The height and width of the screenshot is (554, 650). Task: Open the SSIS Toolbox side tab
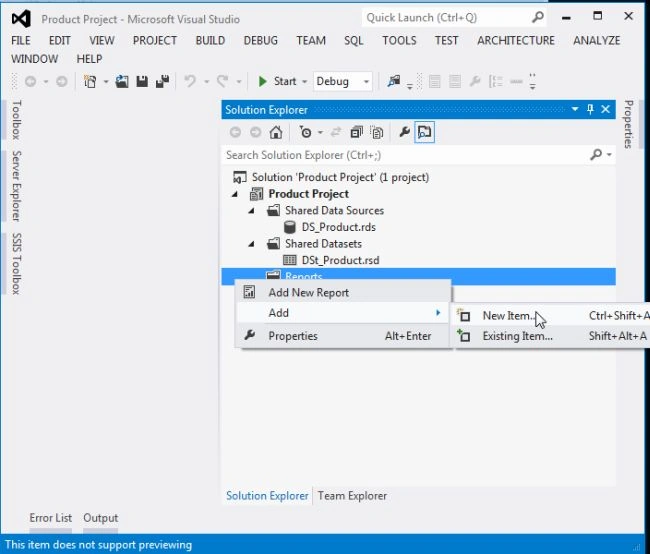tap(16, 264)
